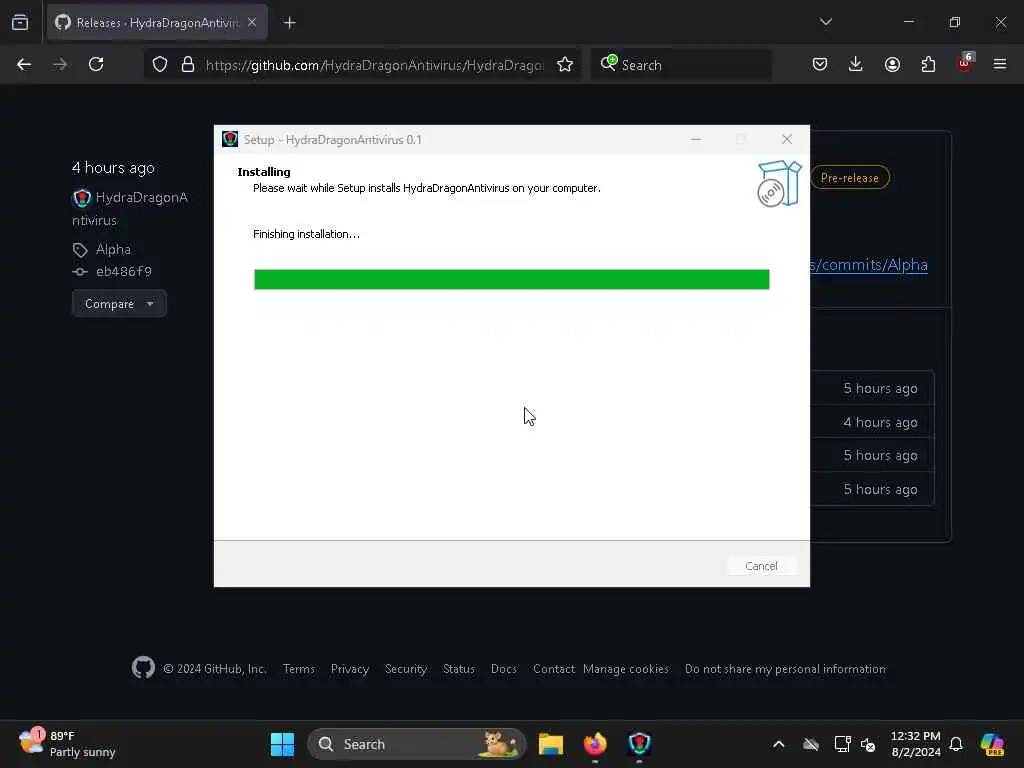Select the Releases HydraDragonAntivirus tab
Screen dimensions: 1024x768
157,22
